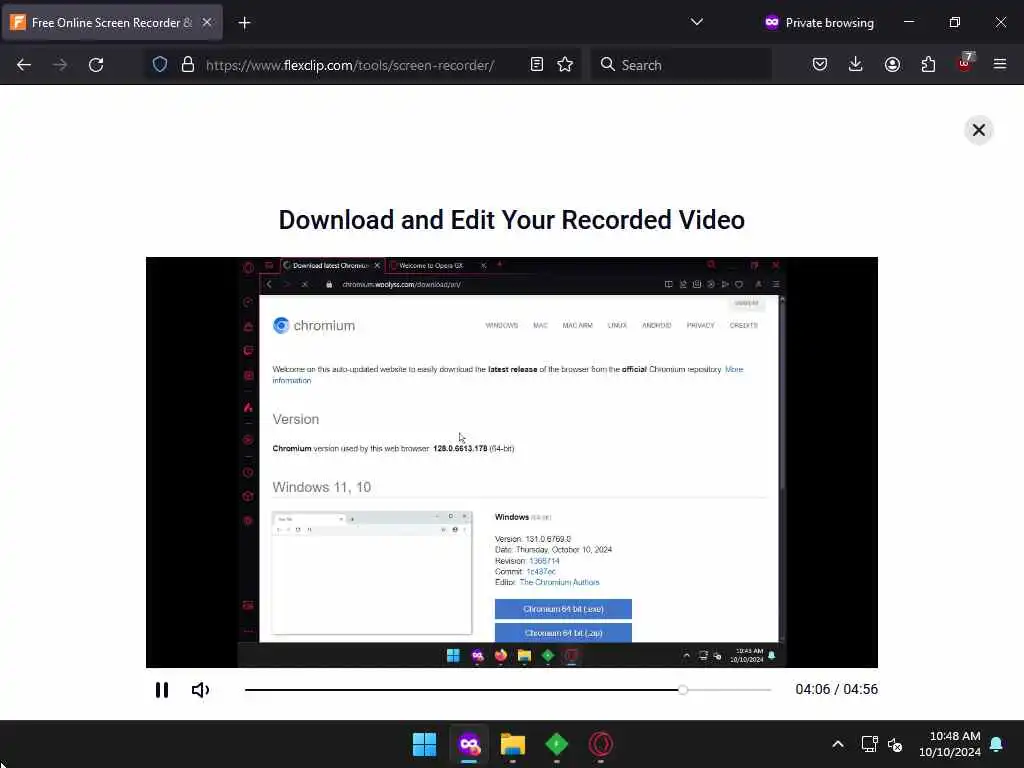The image size is (1024, 768).
Task: Open the tracking protection shield icon
Action: (160, 65)
